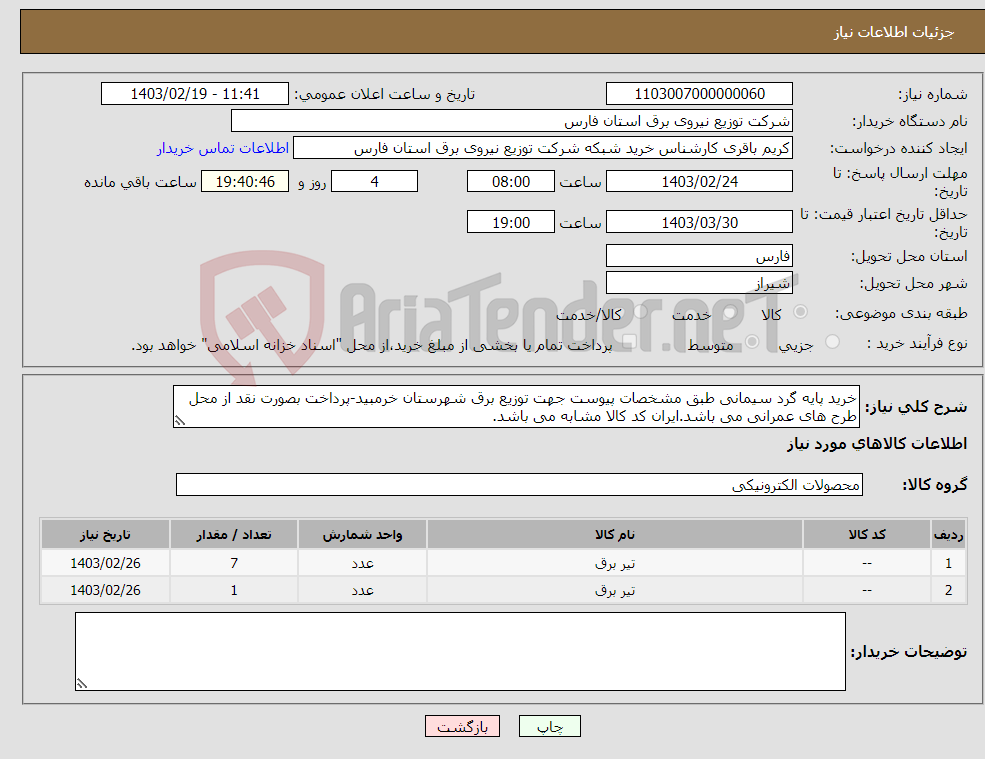The height and width of the screenshot is (759, 985).
Task: Toggle the Islamic treasury payment checkbox
Action: [629, 342]
